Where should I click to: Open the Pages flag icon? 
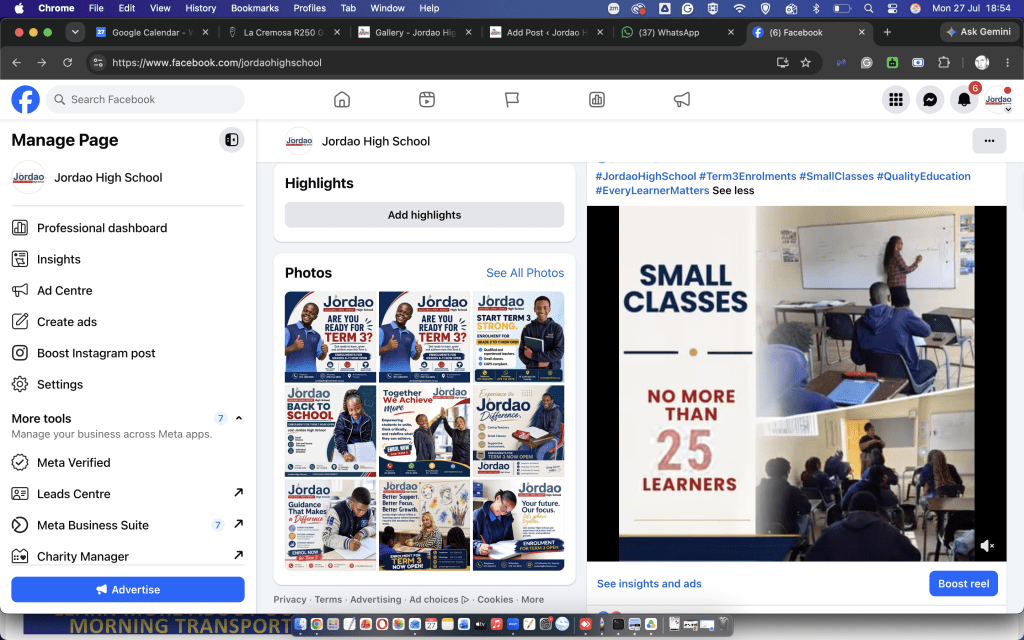[511, 99]
